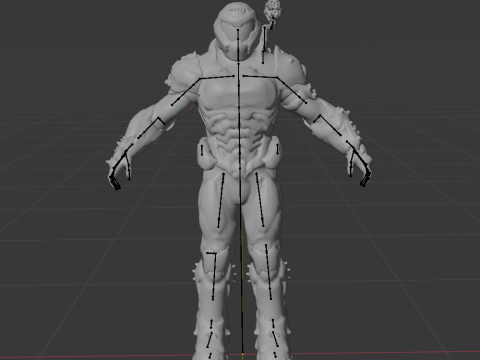Select the upper arm bone on screen-right arm
This screenshot has height=360, width=480.
(292, 90)
